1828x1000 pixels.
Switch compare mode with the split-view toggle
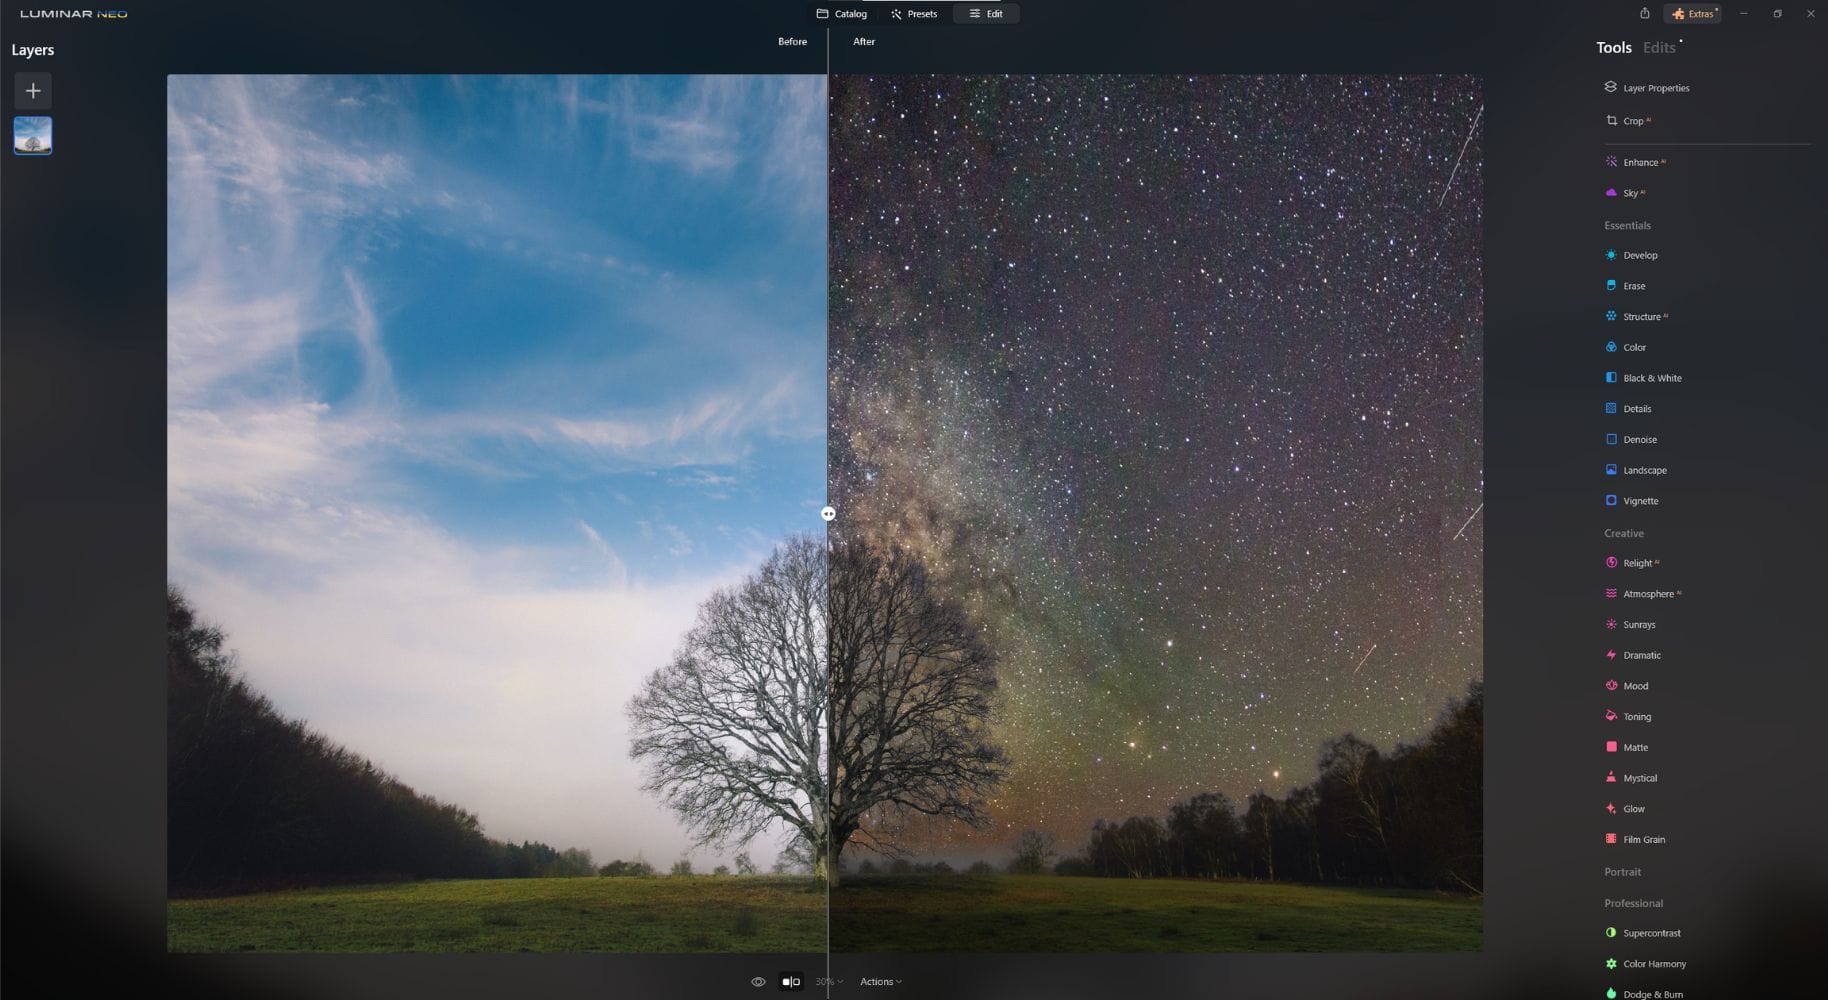pos(790,981)
